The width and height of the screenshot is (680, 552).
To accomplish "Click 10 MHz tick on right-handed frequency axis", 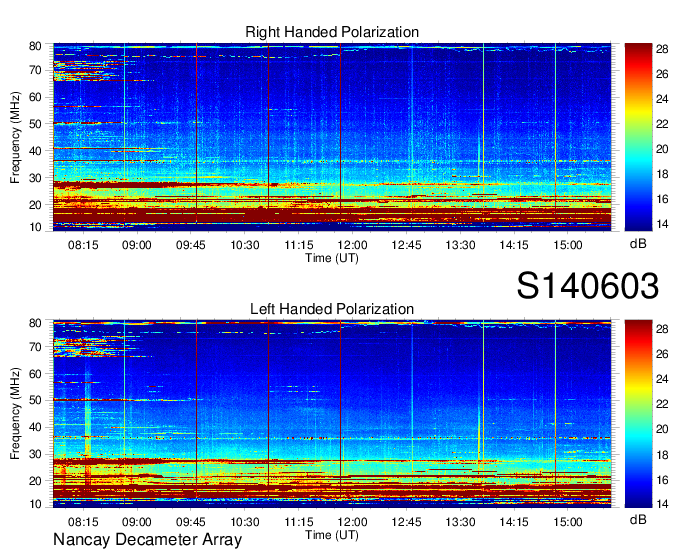I will (35, 227).
